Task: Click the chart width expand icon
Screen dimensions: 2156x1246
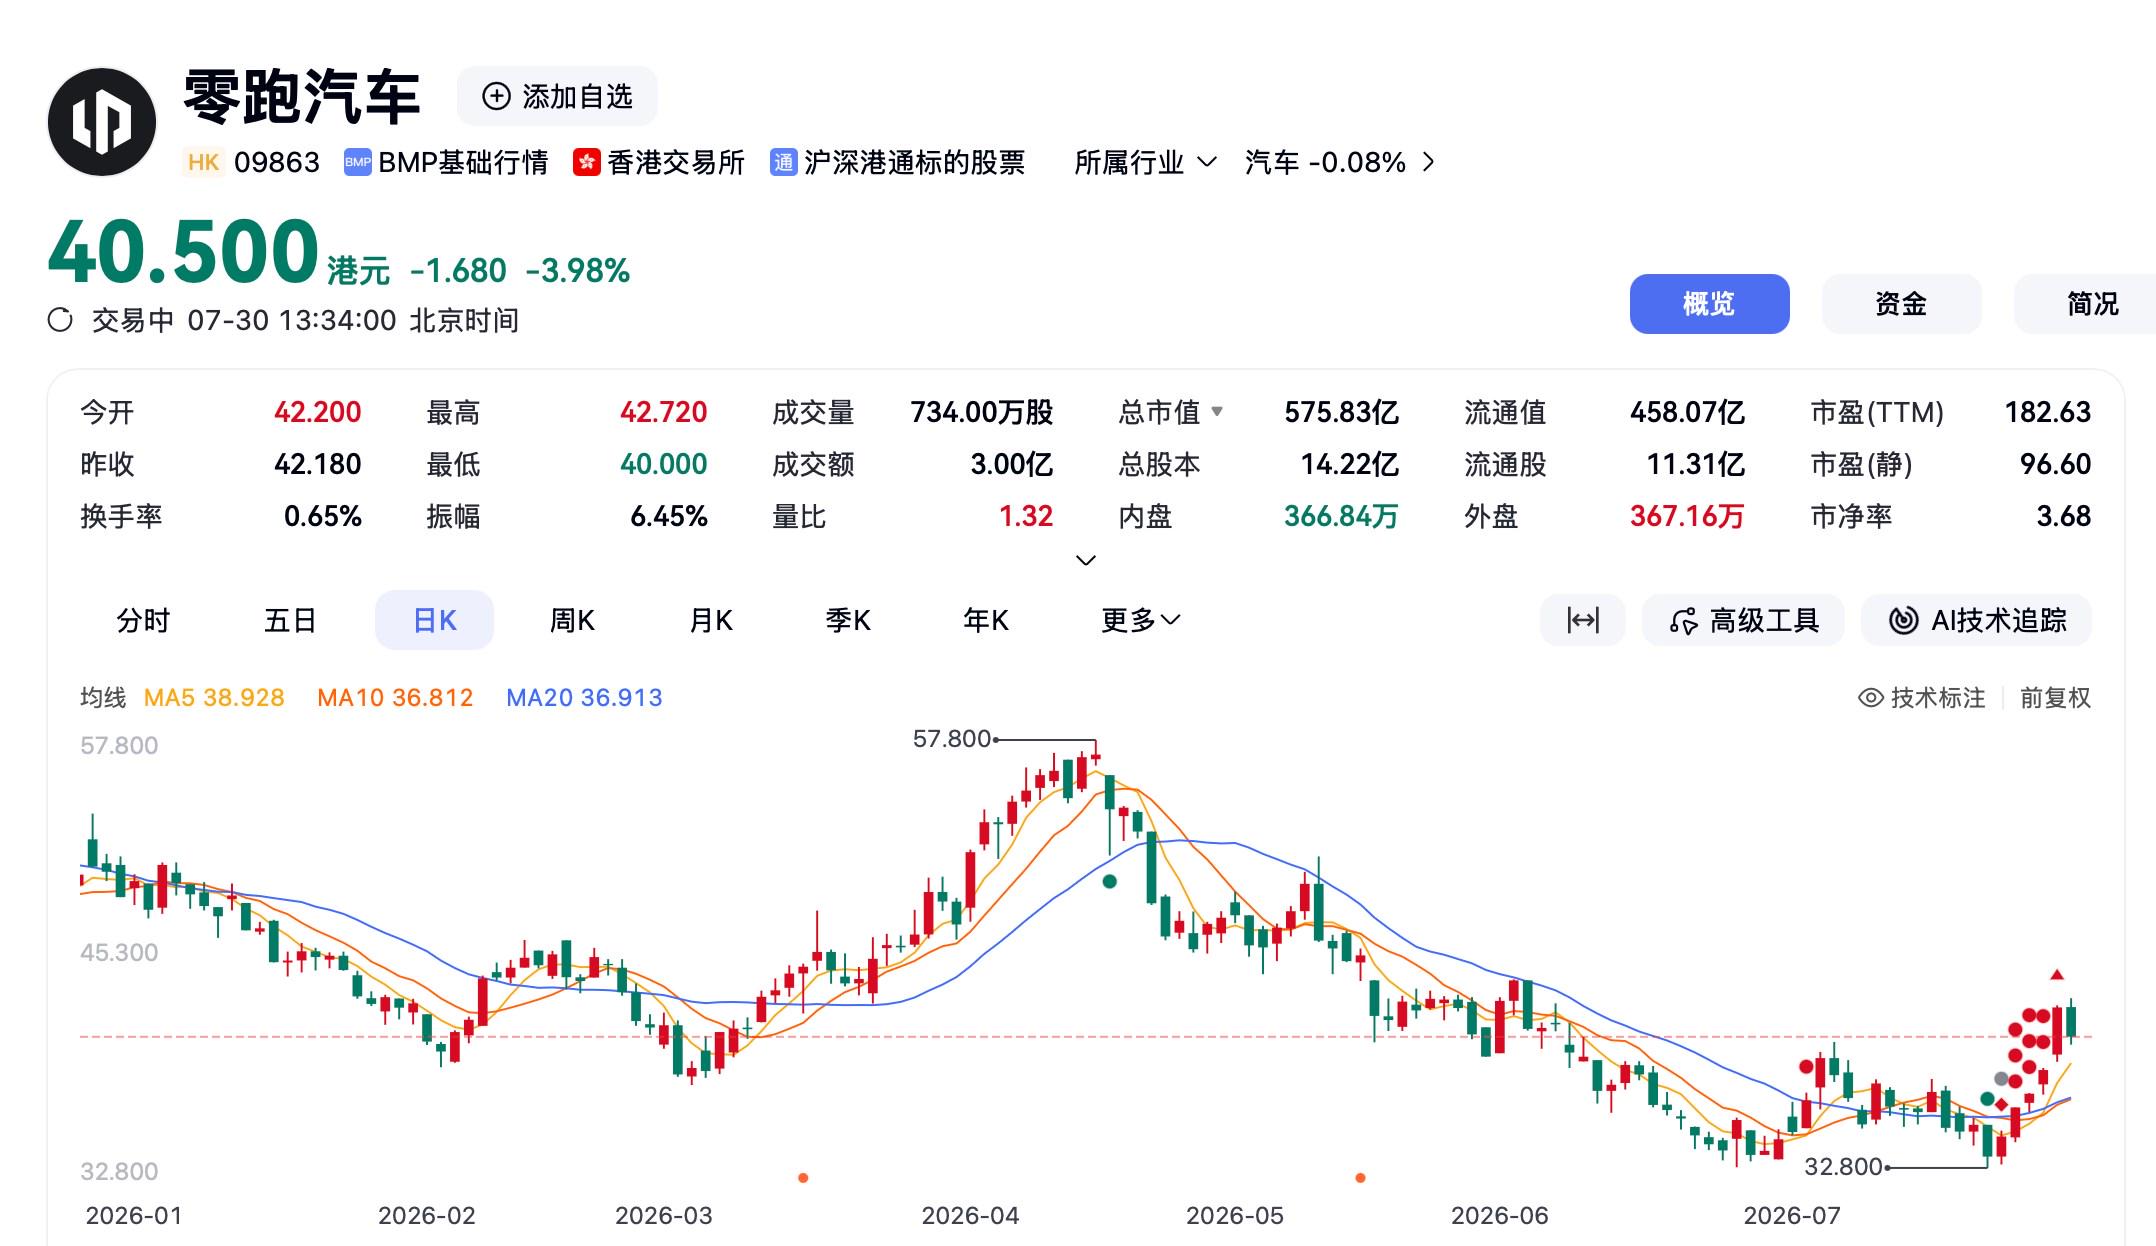Action: tap(1583, 620)
